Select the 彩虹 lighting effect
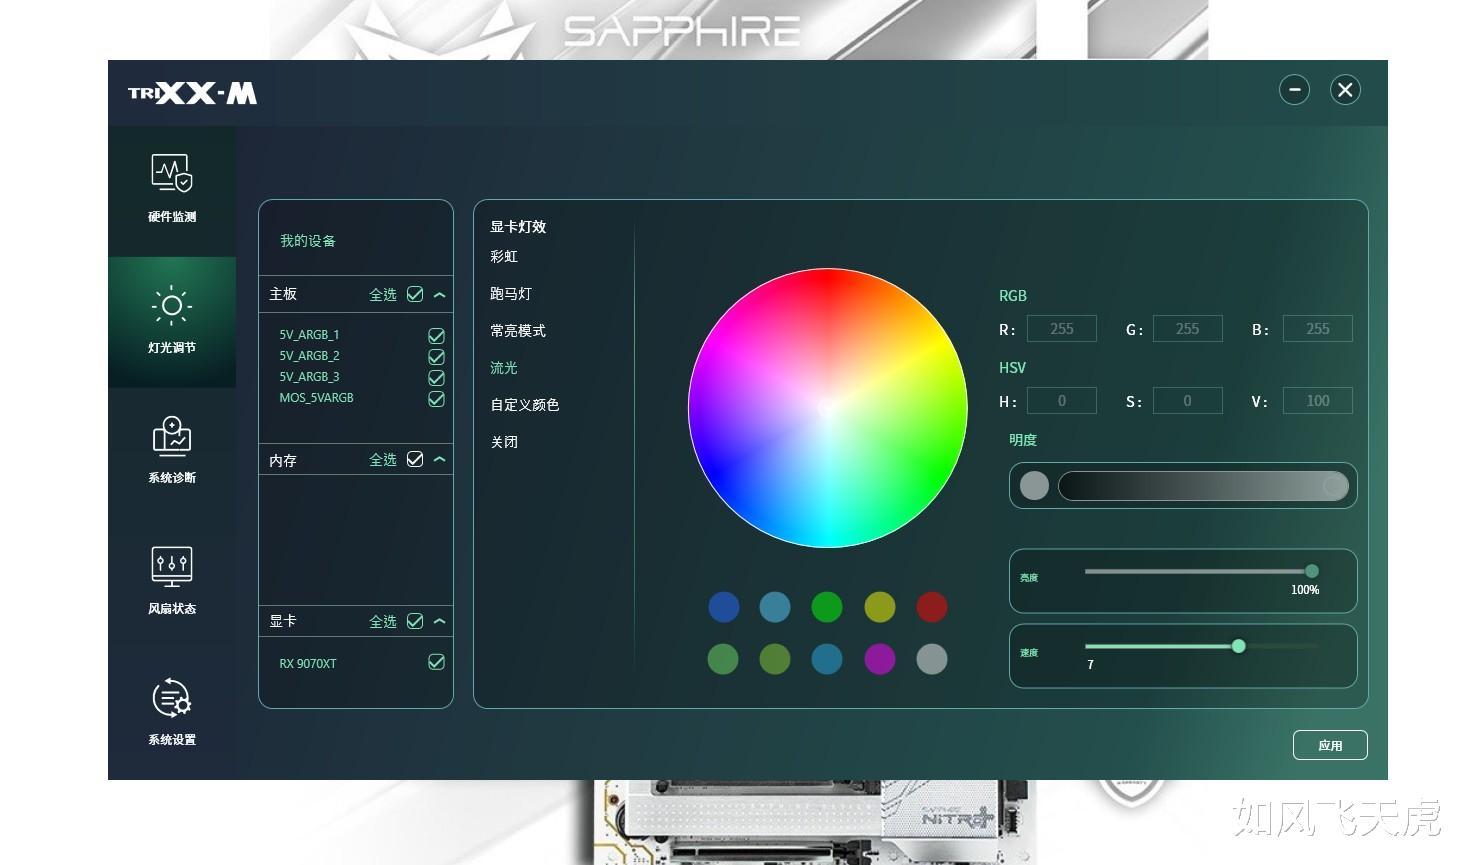Viewport: 1463px width, 865px height. (x=504, y=257)
